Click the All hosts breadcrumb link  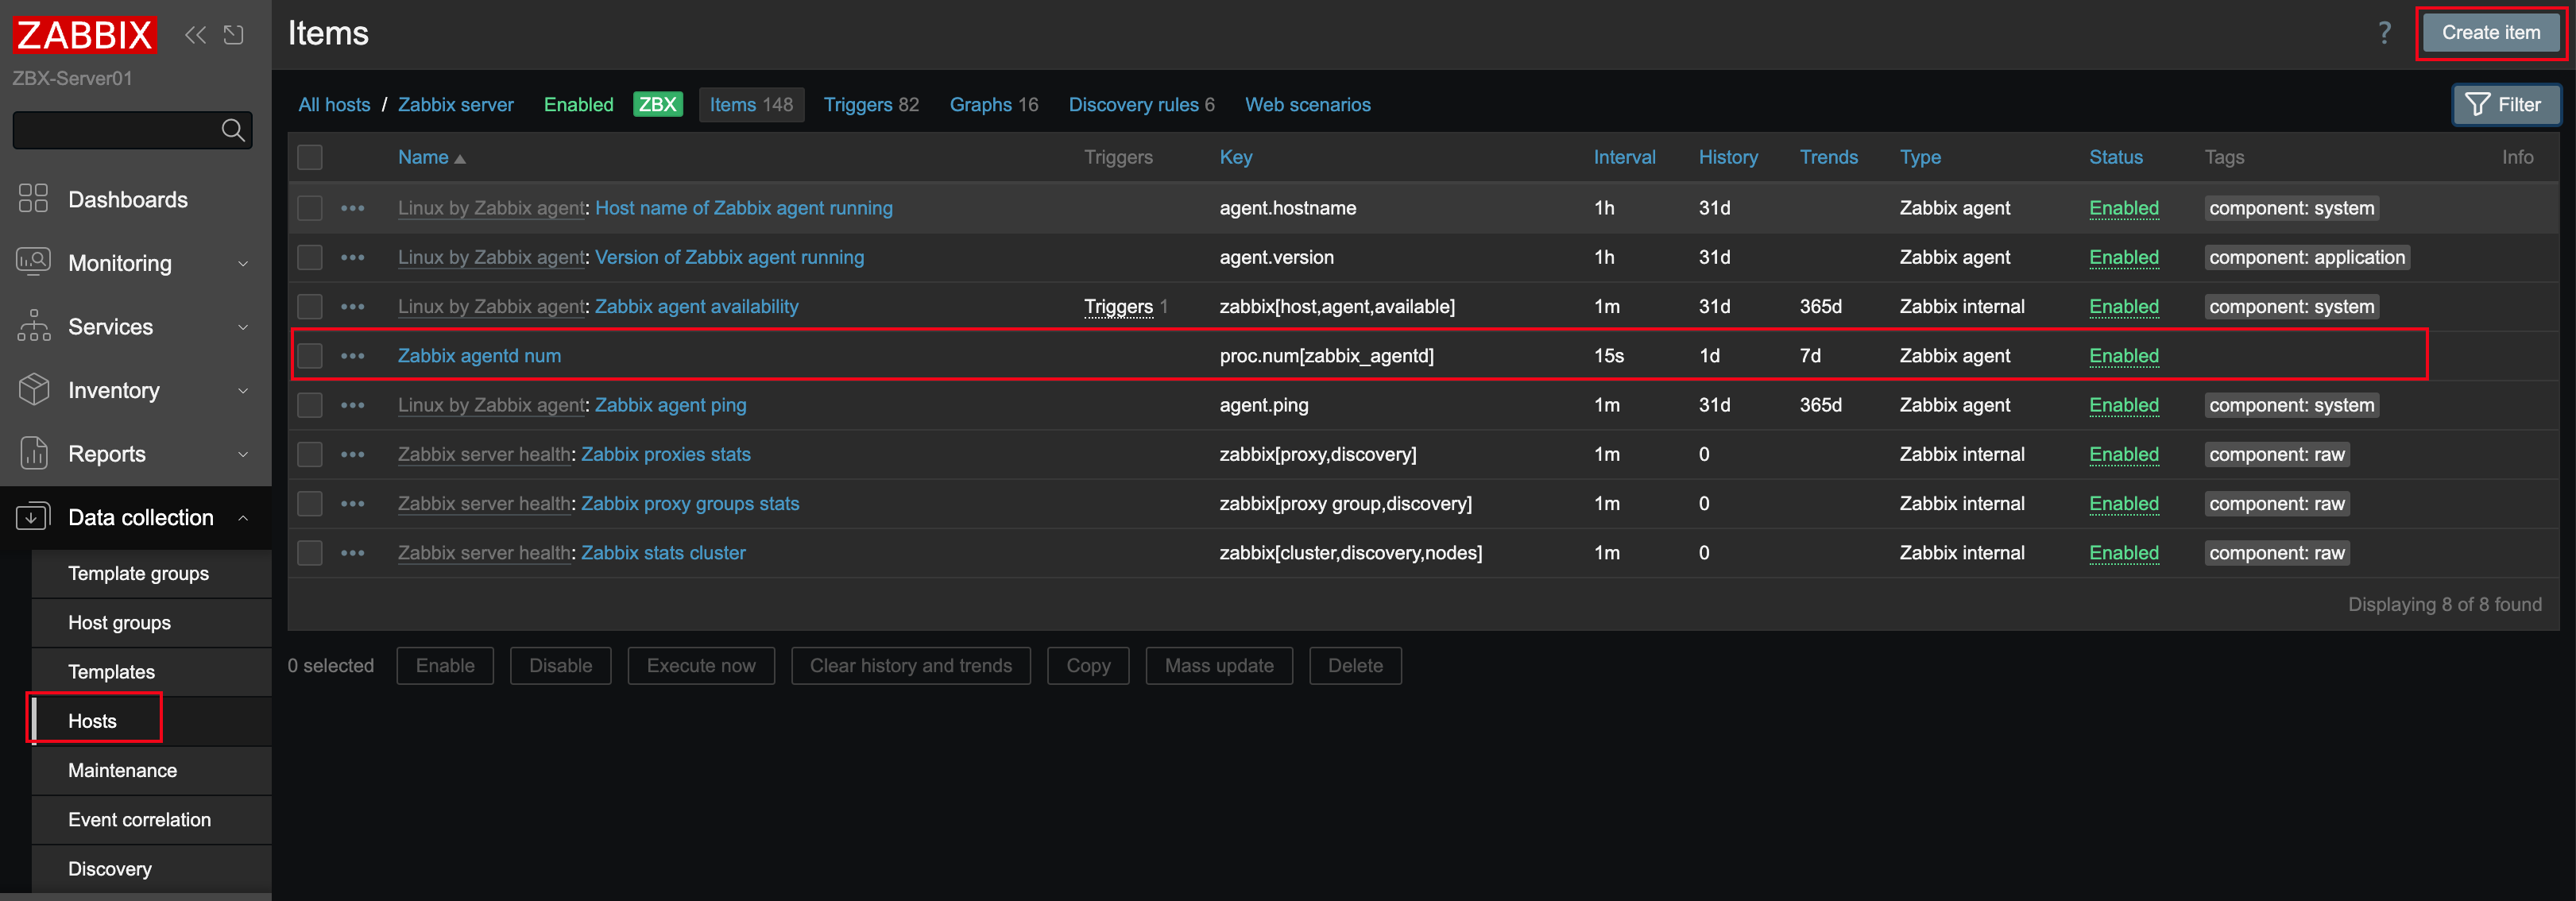point(334,104)
